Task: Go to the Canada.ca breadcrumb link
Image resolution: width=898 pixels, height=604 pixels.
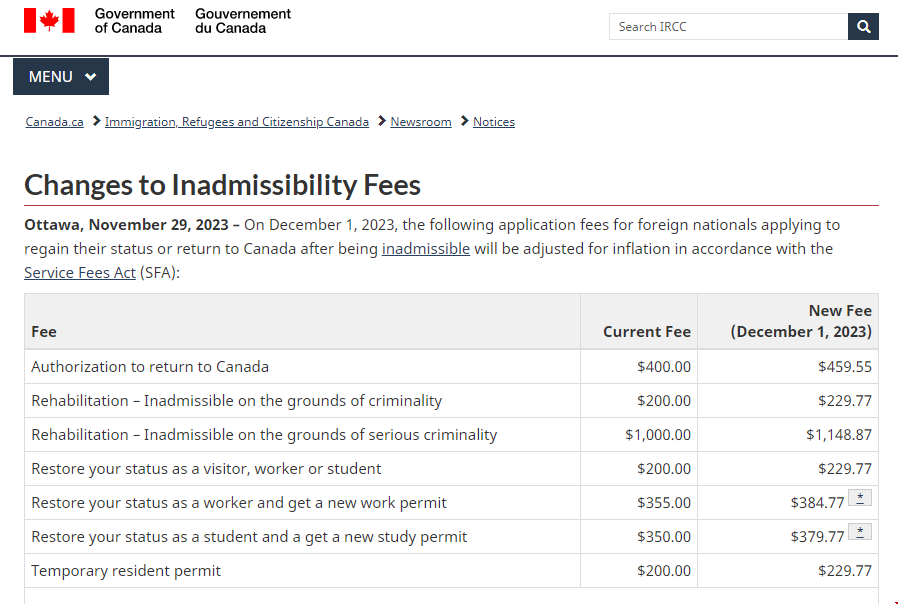Action: [55, 122]
